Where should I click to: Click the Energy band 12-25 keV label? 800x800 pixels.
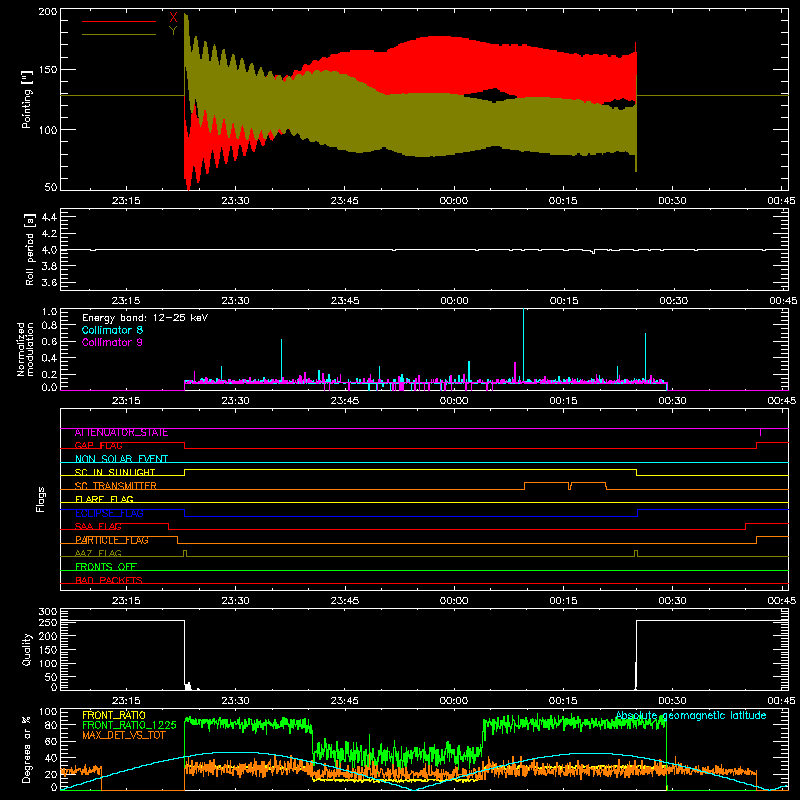tap(145, 318)
